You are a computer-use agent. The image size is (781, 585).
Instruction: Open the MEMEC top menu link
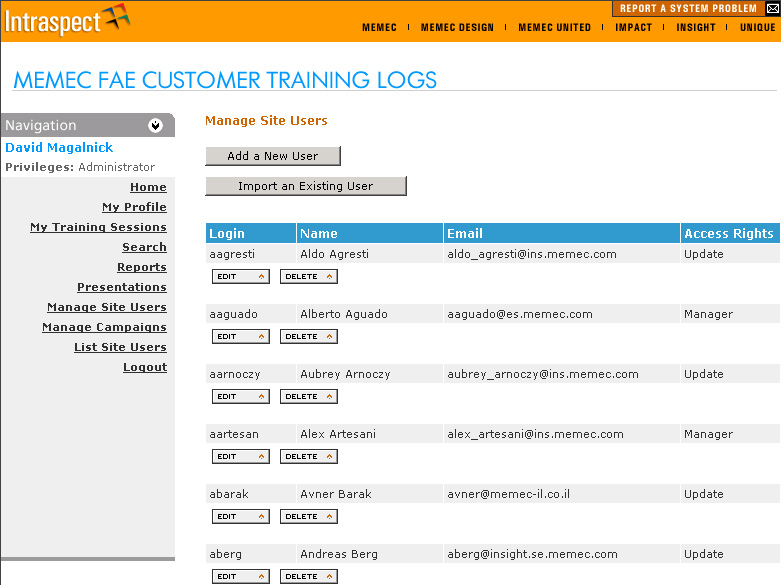[379, 27]
